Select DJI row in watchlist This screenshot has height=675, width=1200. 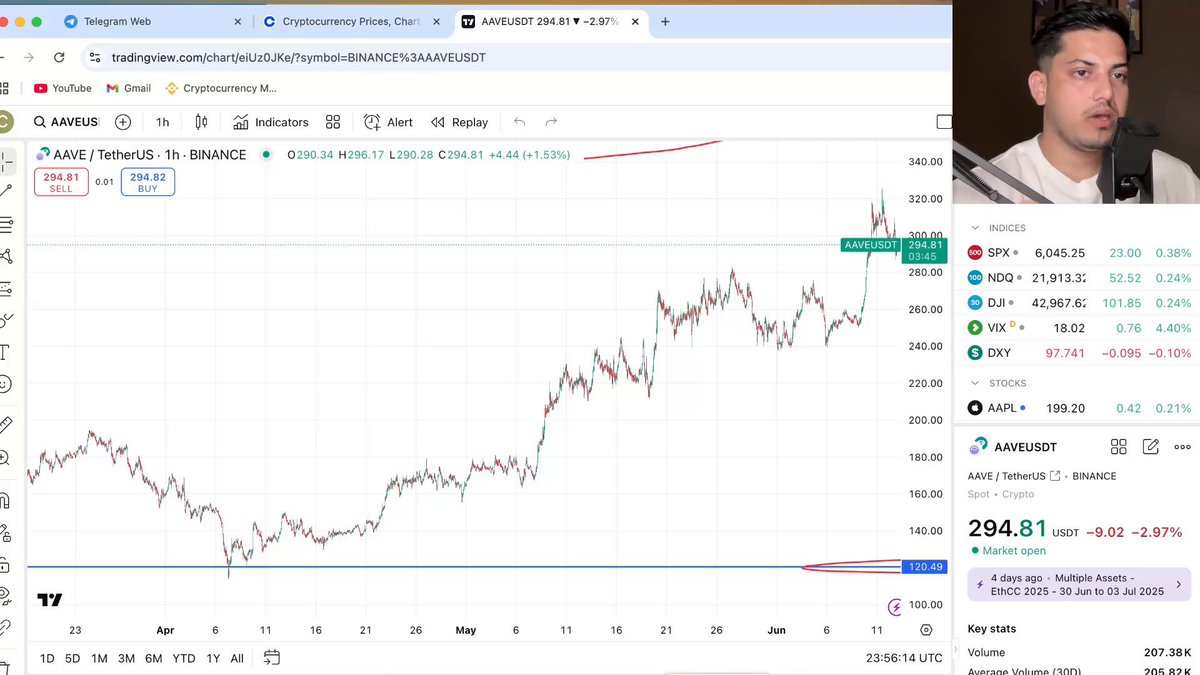(x=1078, y=303)
